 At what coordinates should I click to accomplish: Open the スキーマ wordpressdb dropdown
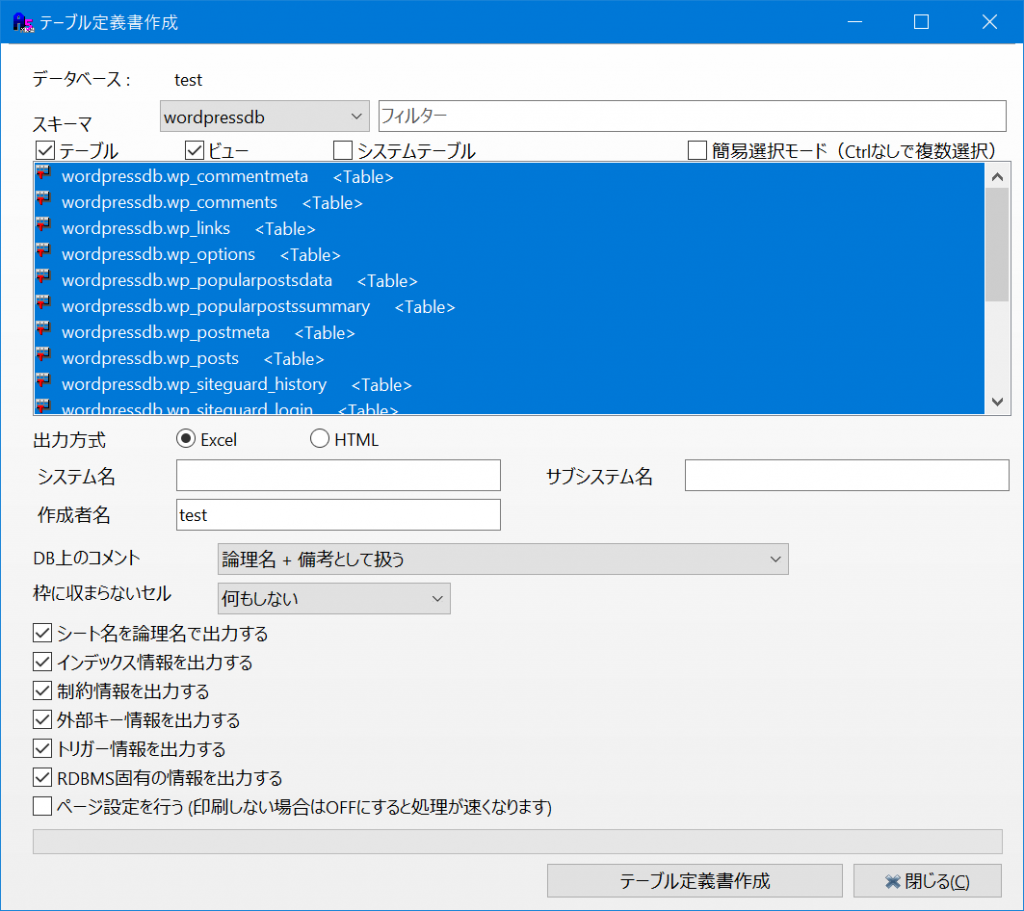click(264, 116)
